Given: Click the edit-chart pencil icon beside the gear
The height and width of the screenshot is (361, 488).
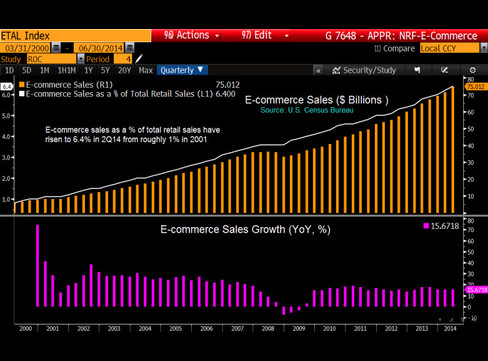Looking at the screenshot, I should click(444, 70).
